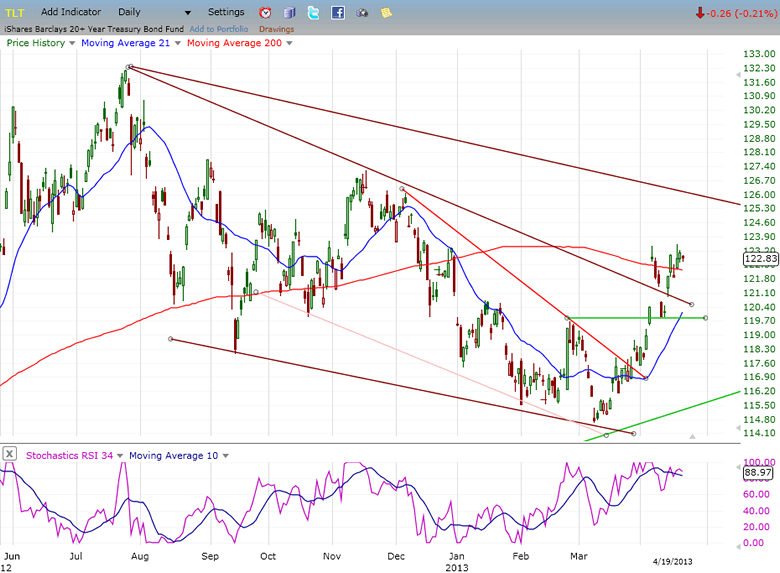Screen dimensions: 780x573
Task: Click the TLT ticker symbol field
Action: (x=16, y=12)
